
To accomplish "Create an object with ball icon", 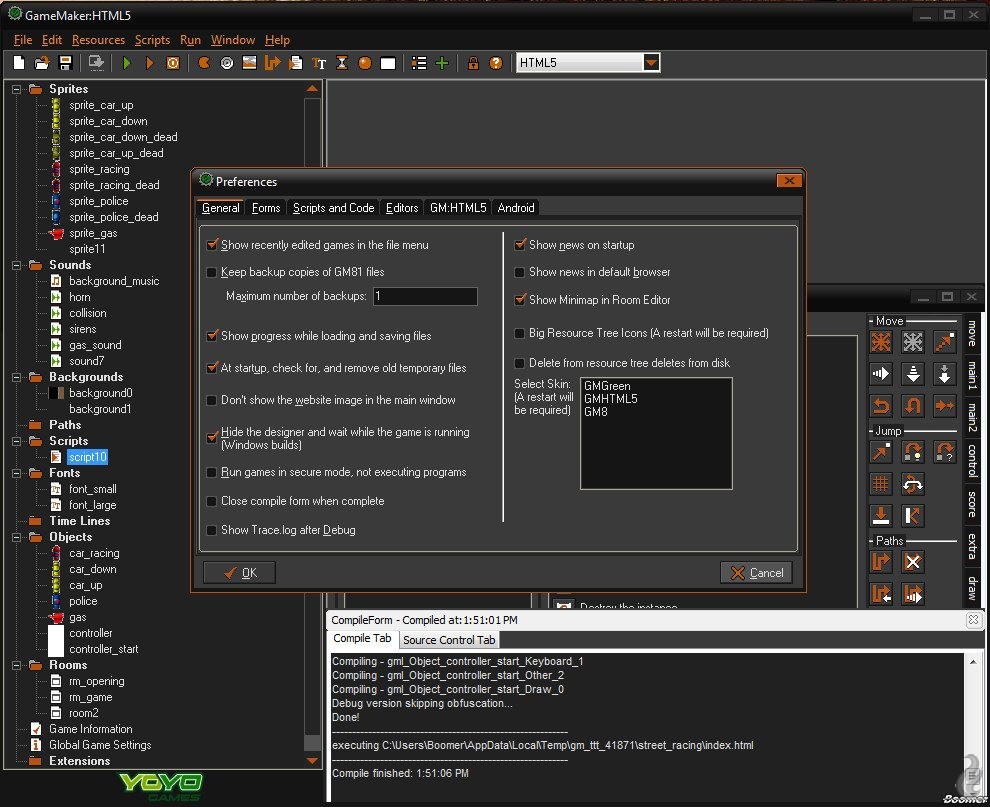I will [x=364, y=63].
